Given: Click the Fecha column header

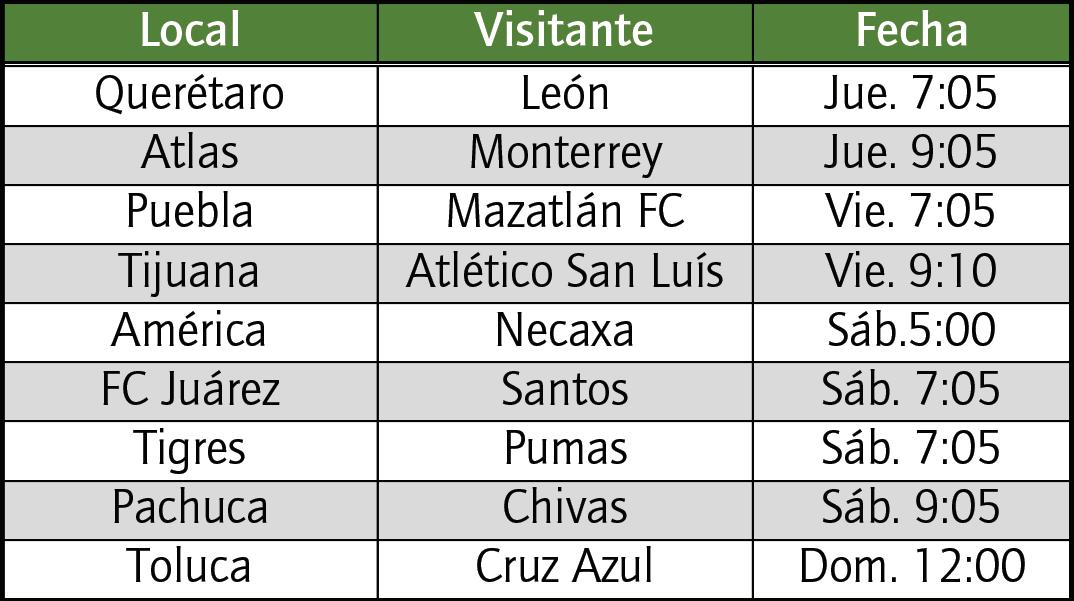Looking at the screenshot, I should click(911, 32).
